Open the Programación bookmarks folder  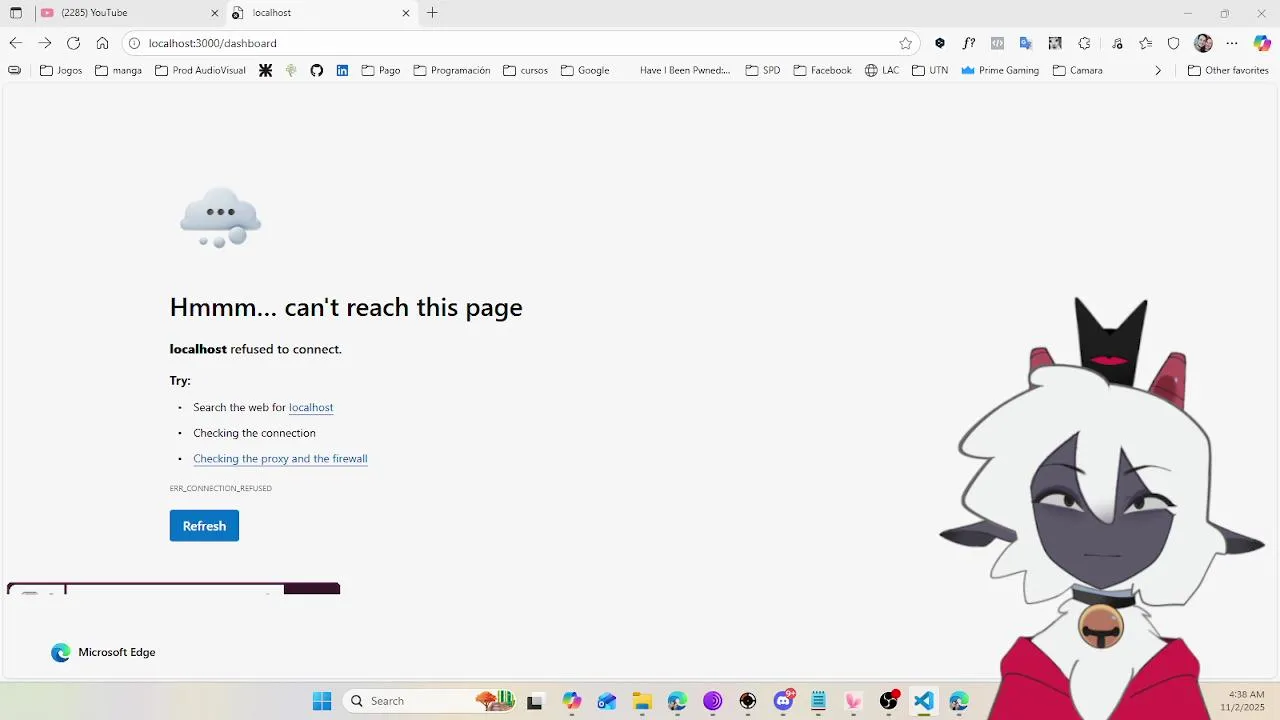[452, 70]
